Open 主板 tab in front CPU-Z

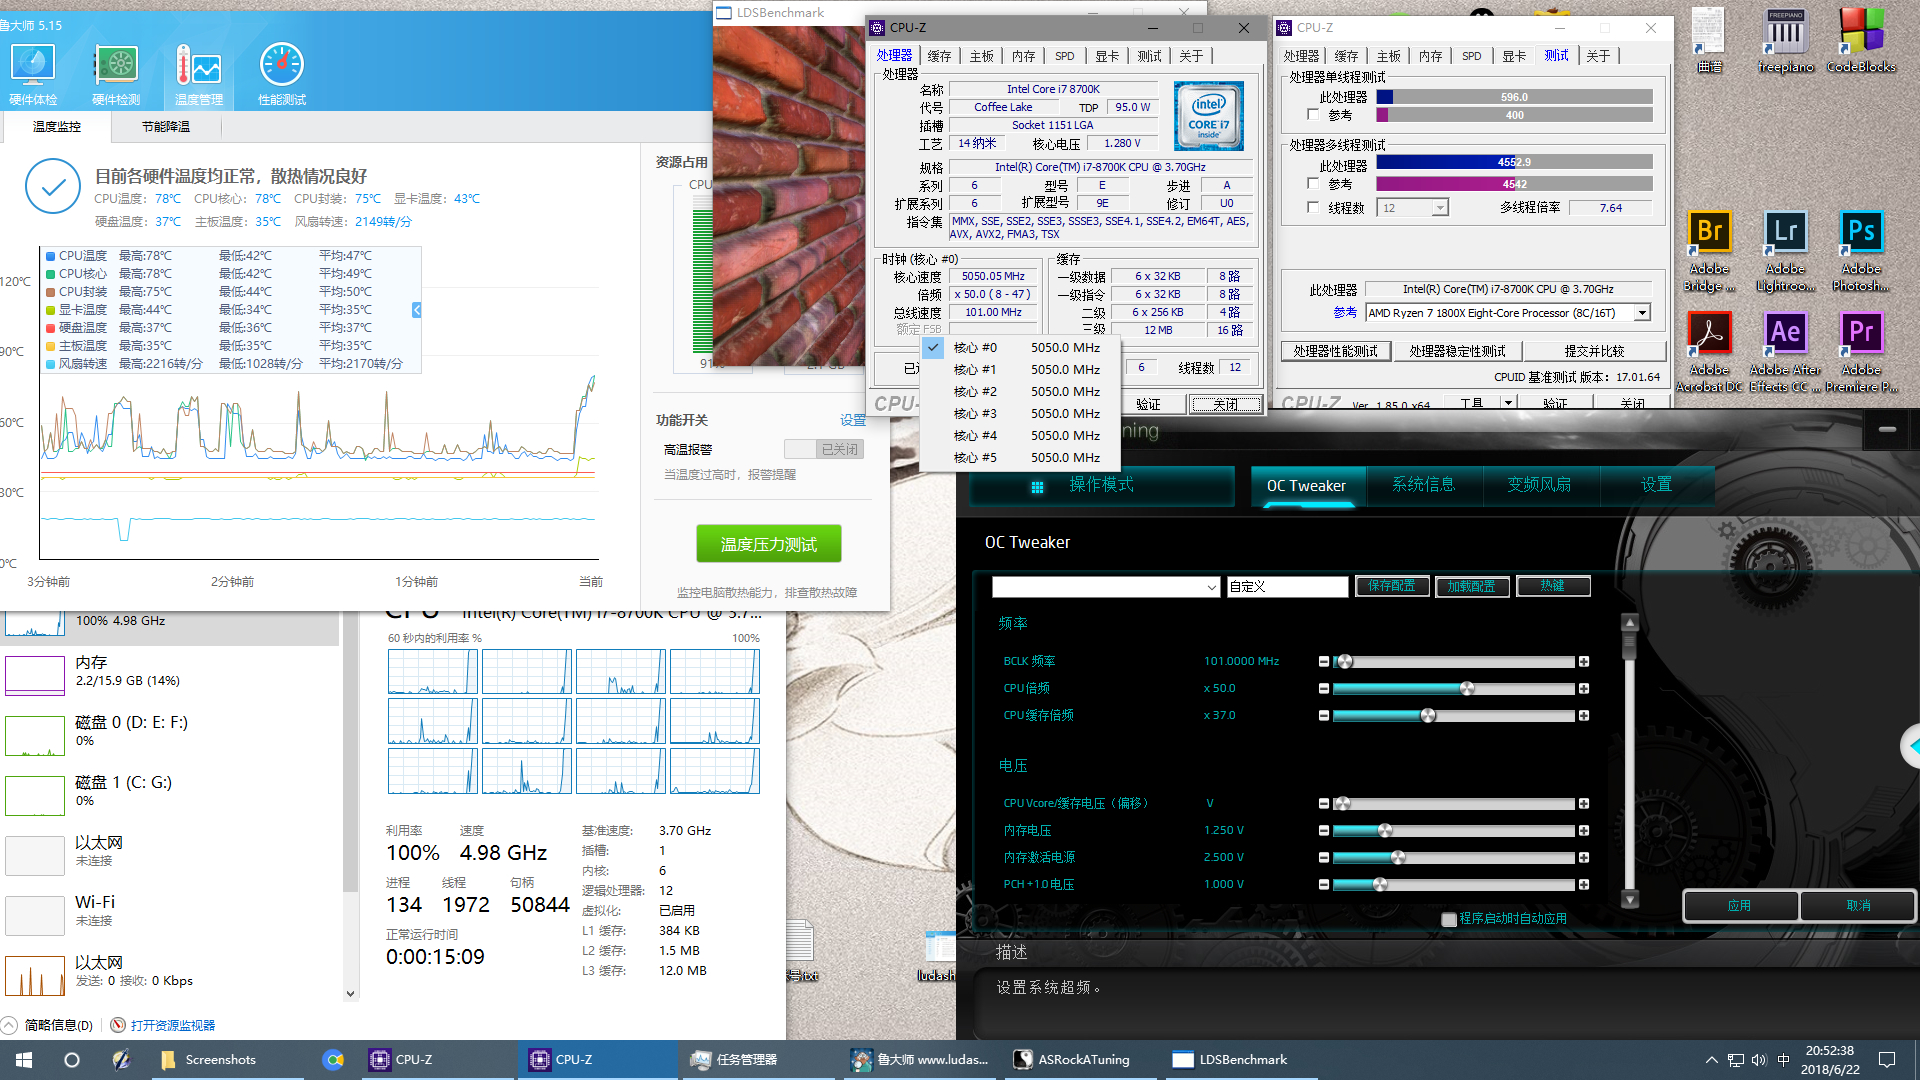[x=981, y=56]
